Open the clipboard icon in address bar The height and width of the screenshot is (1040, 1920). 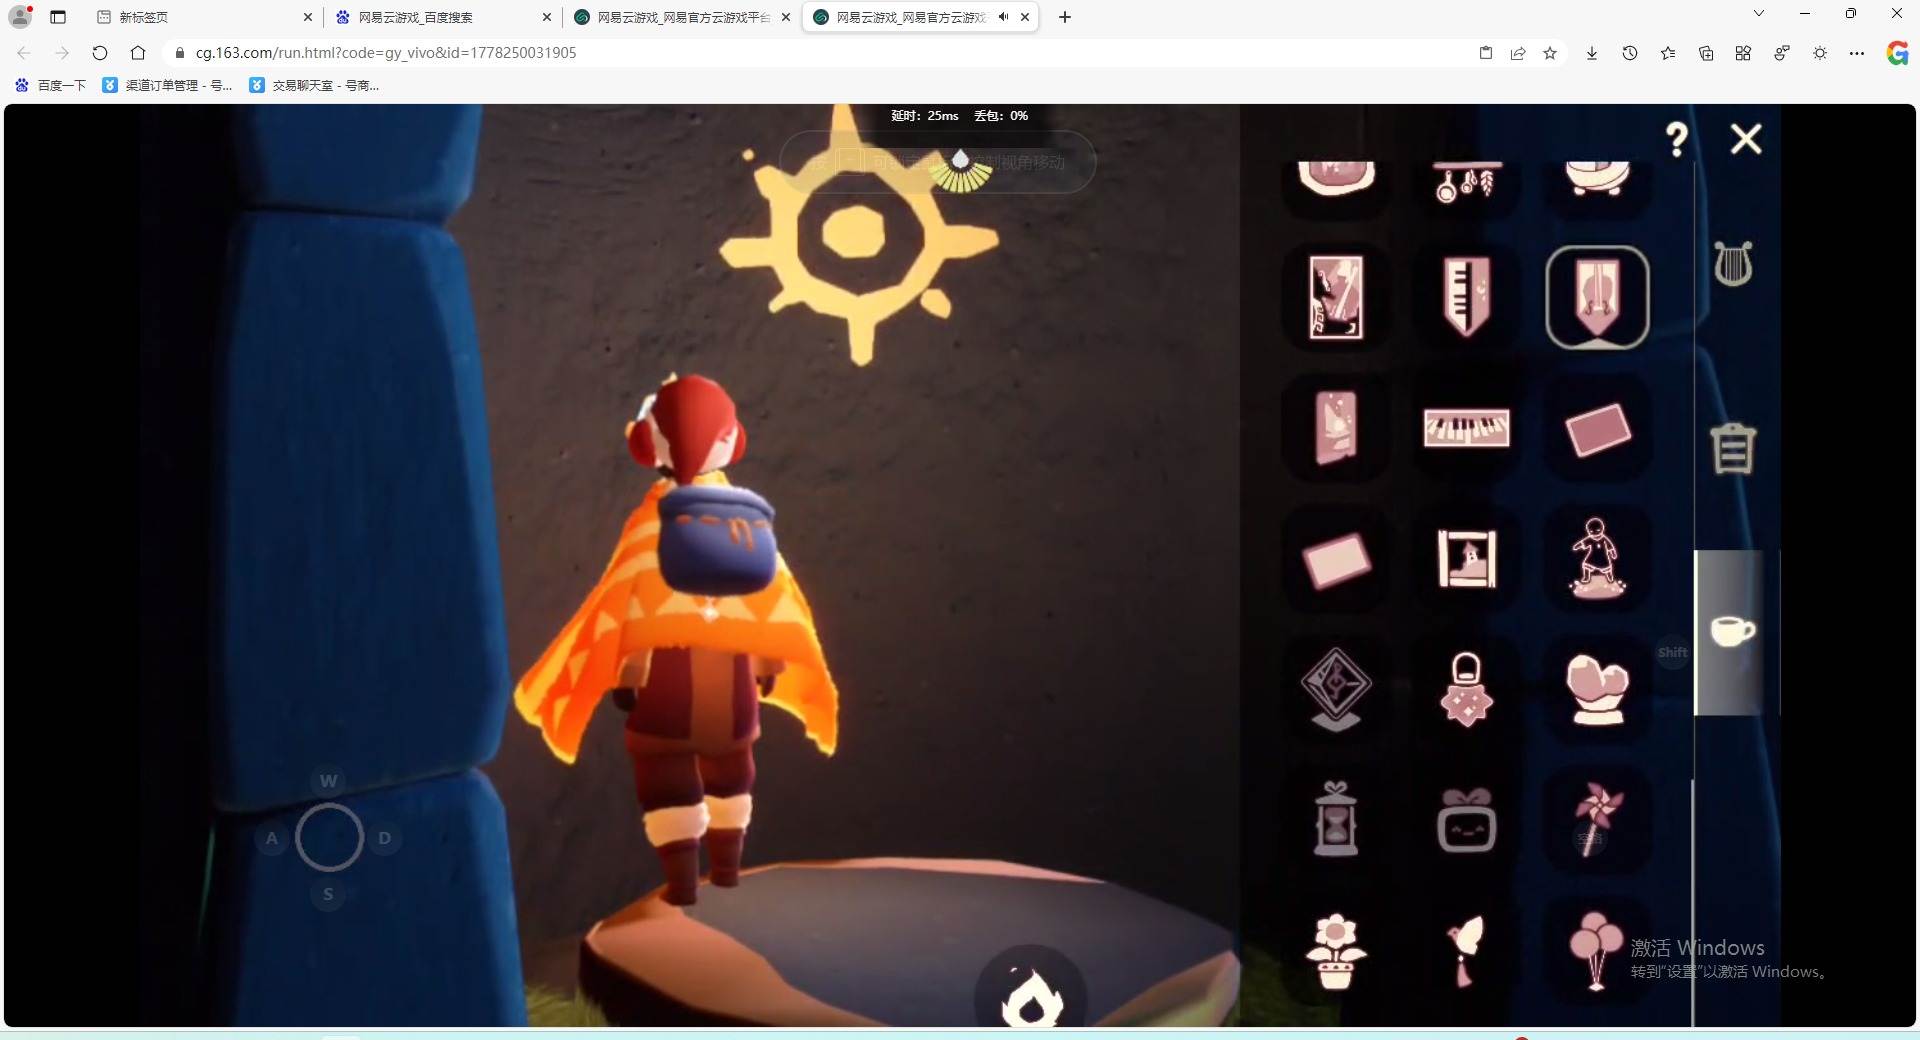[x=1486, y=53]
